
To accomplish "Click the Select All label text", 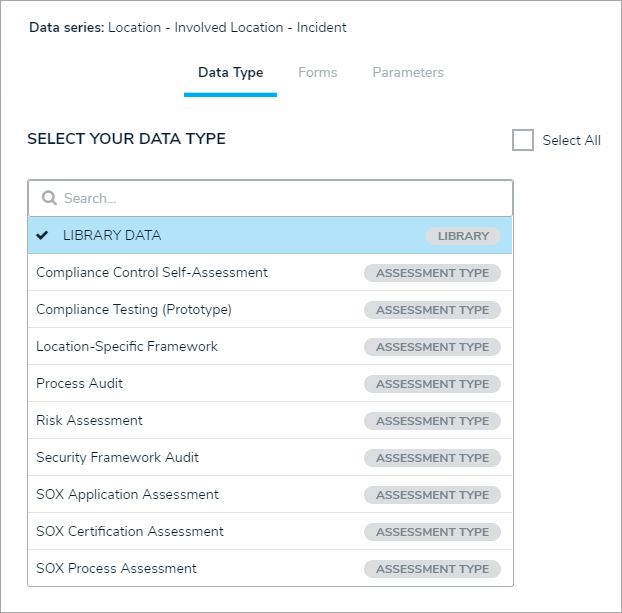I will [x=571, y=141].
